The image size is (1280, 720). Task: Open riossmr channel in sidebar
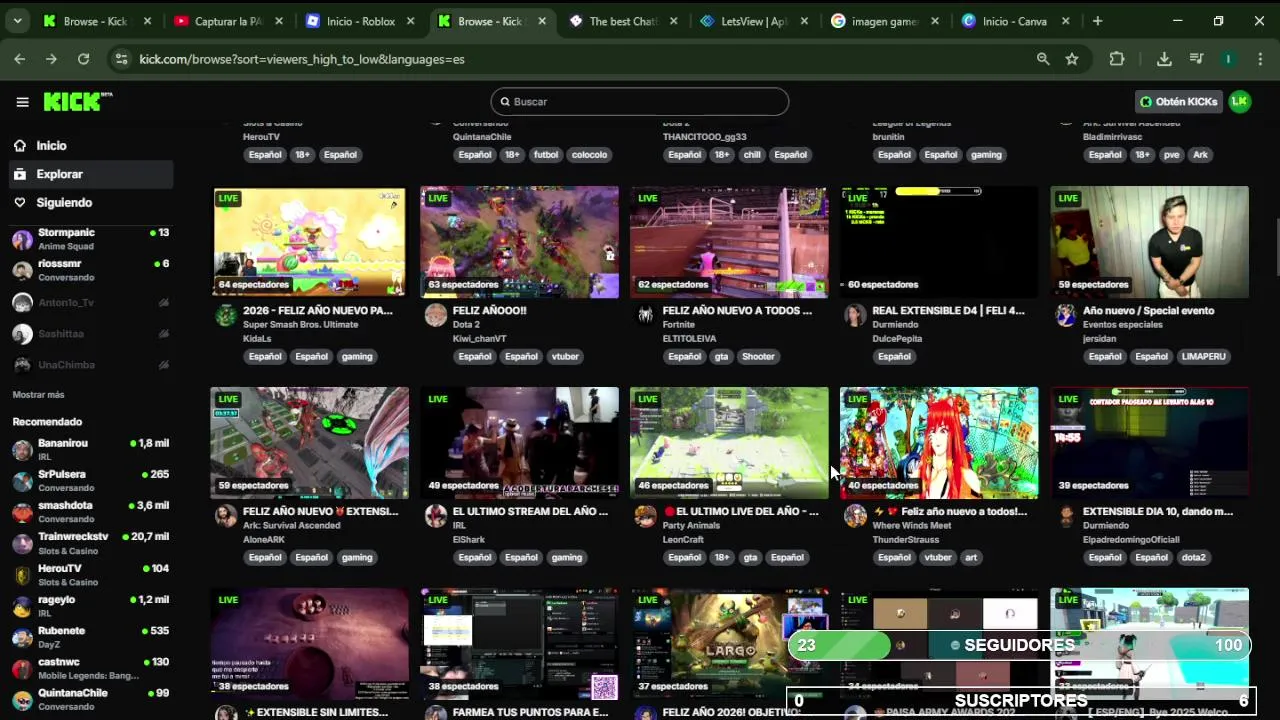[x=90, y=270]
